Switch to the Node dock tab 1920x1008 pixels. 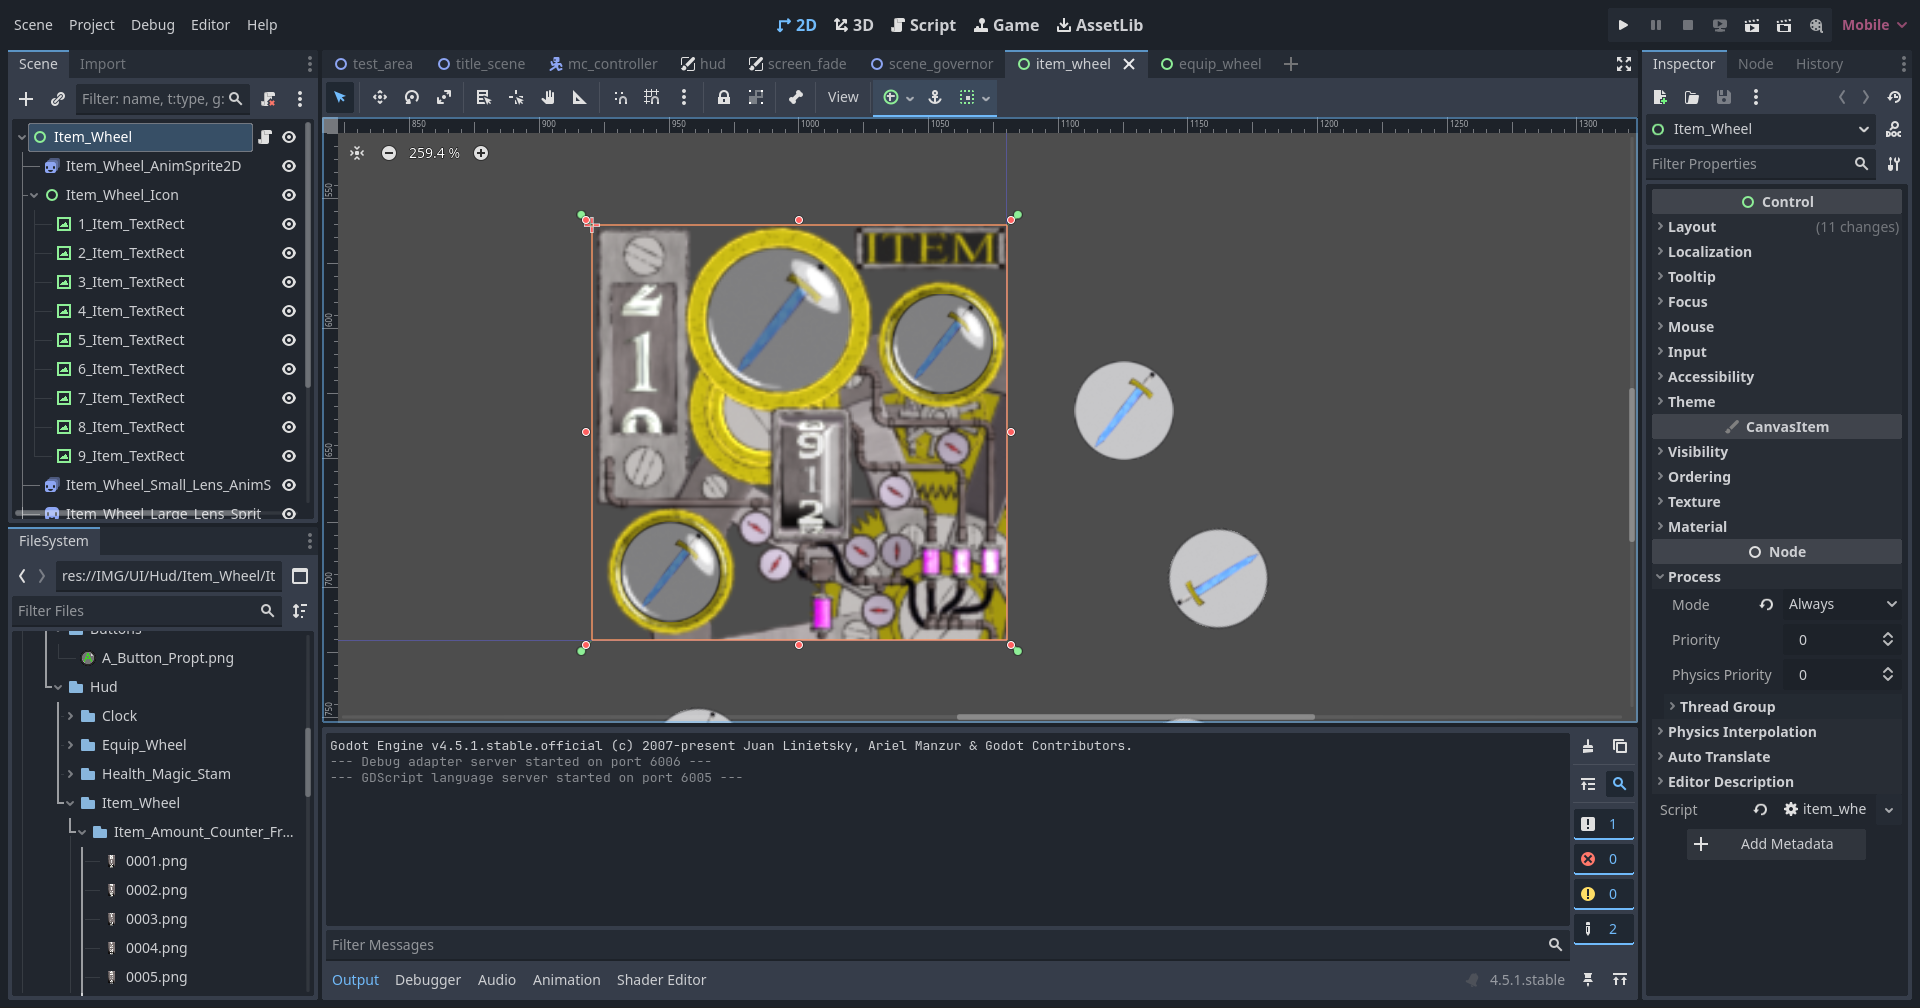(x=1755, y=64)
